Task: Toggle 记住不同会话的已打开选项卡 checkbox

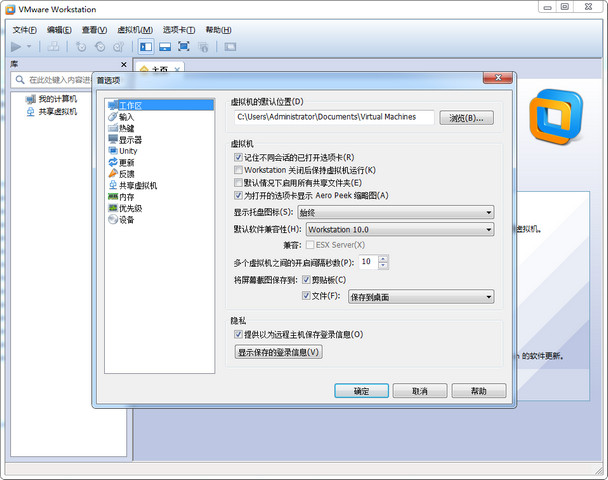Action: (x=238, y=157)
